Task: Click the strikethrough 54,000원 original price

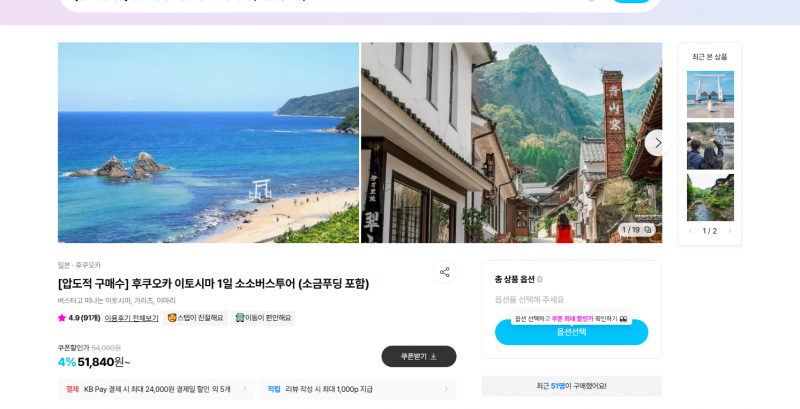Action: (x=106, y=348)
